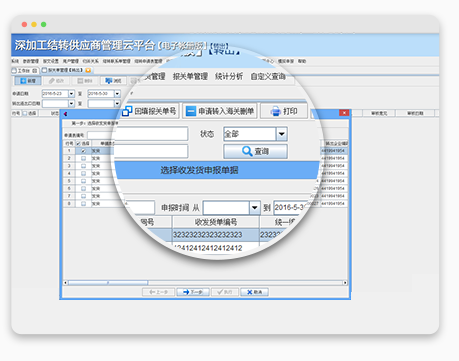Click 收发货单编号 column header

(215, 222)
